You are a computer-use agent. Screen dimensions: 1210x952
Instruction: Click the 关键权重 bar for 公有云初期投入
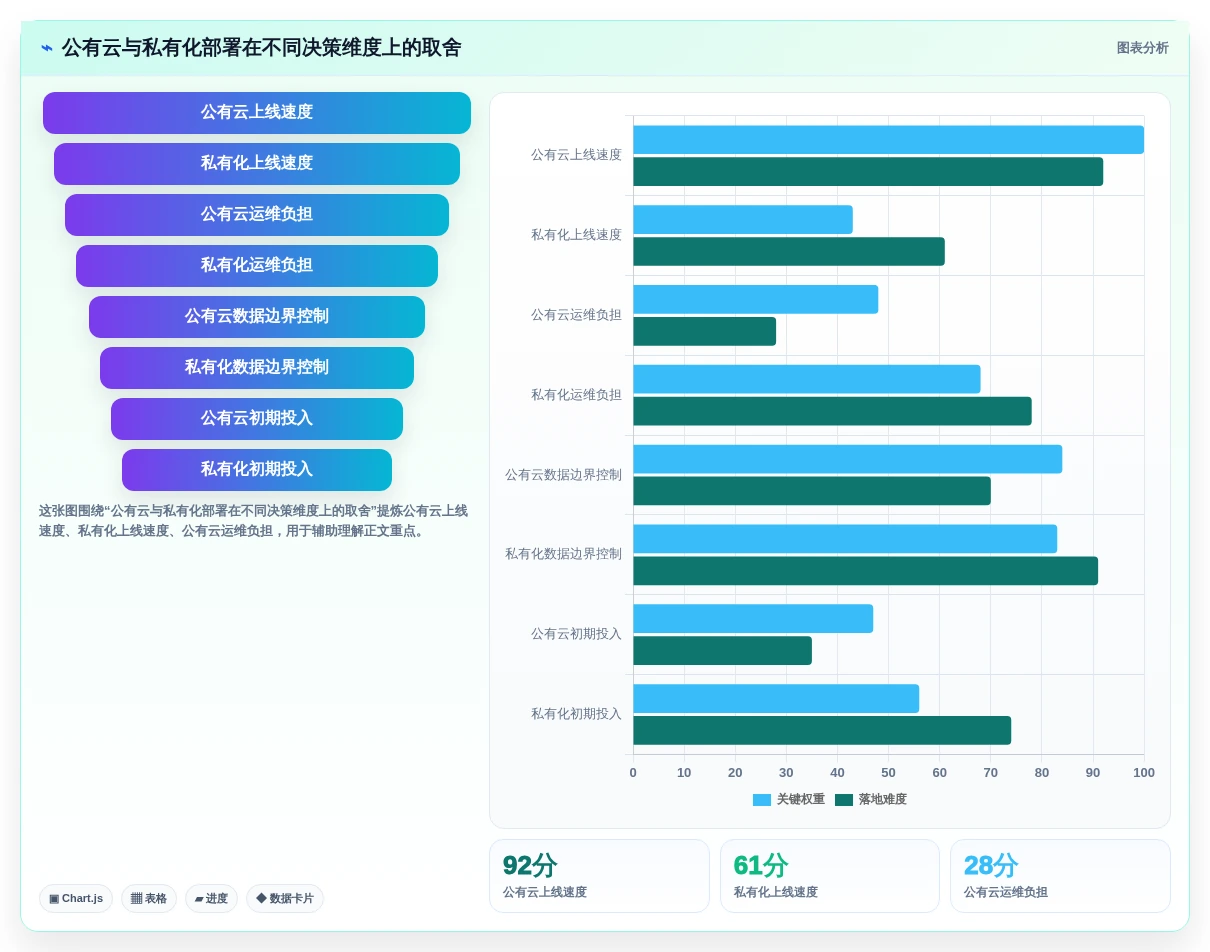pyautogui.click(x=753, y=619)
